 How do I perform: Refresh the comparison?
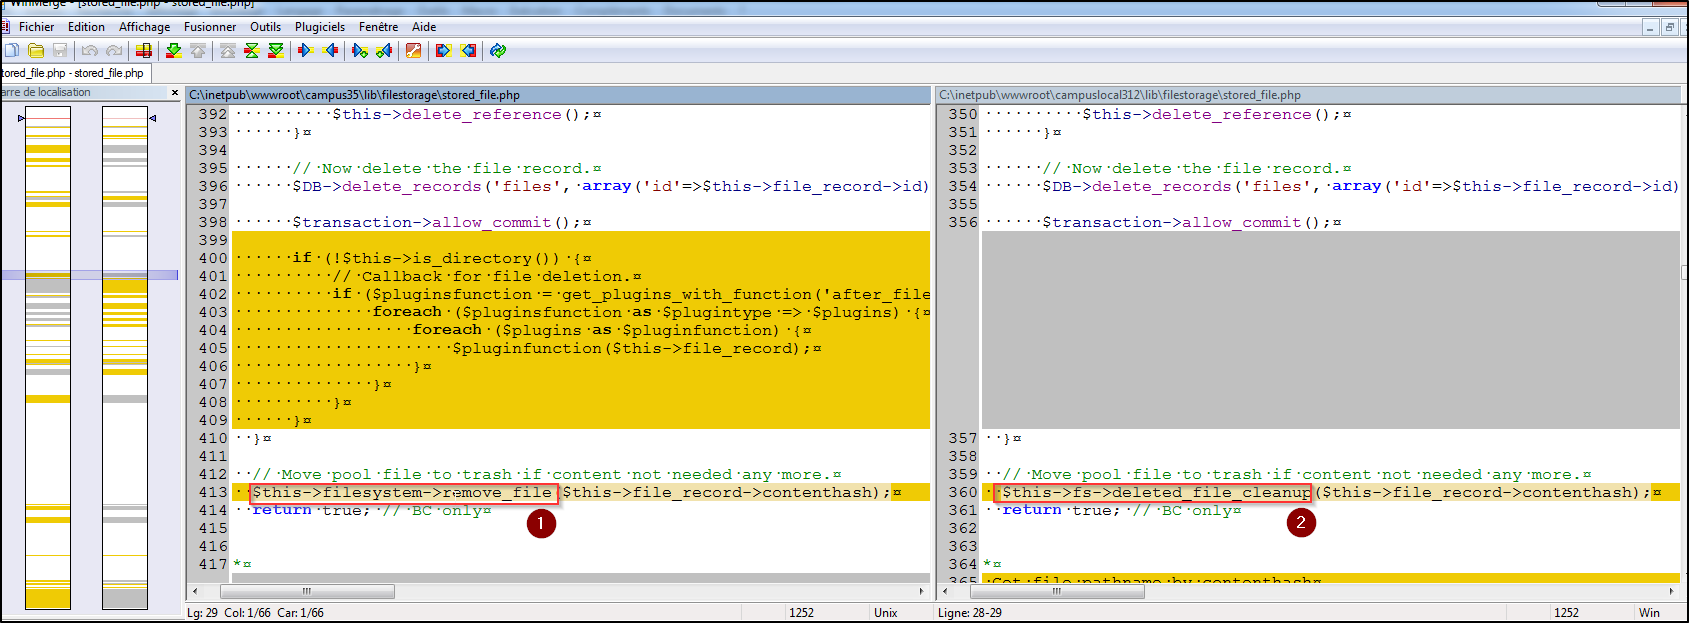point(498,51)
